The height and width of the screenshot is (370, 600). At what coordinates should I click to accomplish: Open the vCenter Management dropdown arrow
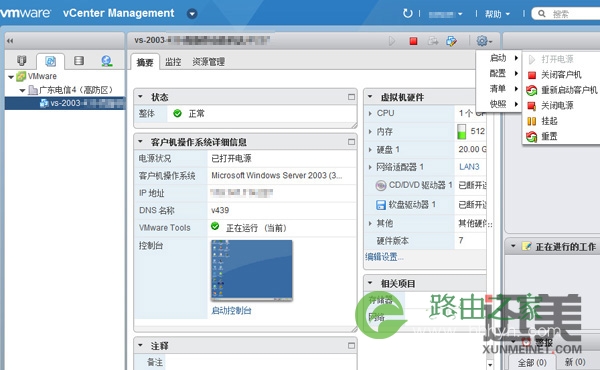192,14
